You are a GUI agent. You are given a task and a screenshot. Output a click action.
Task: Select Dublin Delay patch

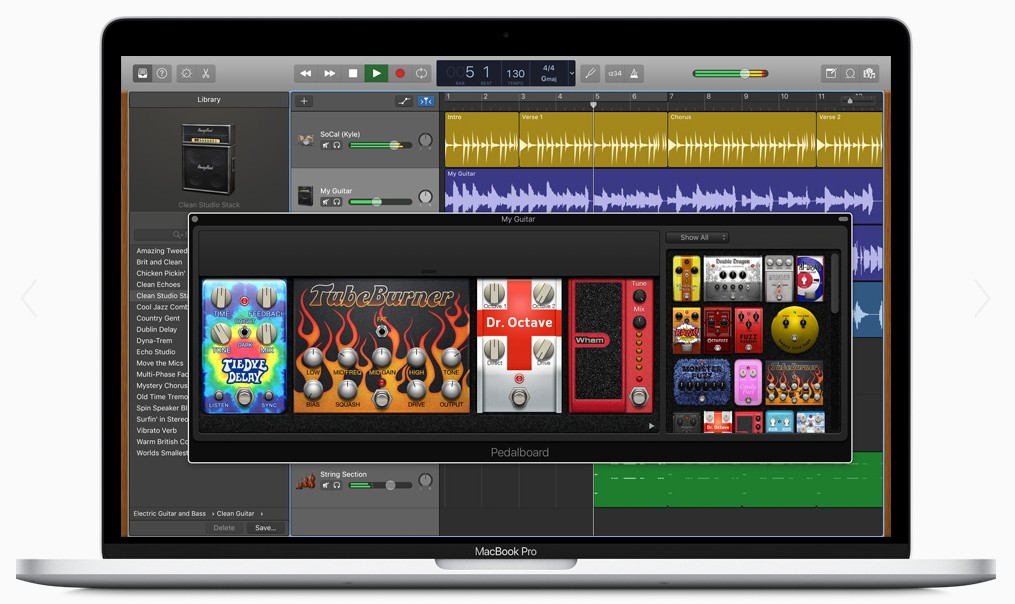[157, 330]
